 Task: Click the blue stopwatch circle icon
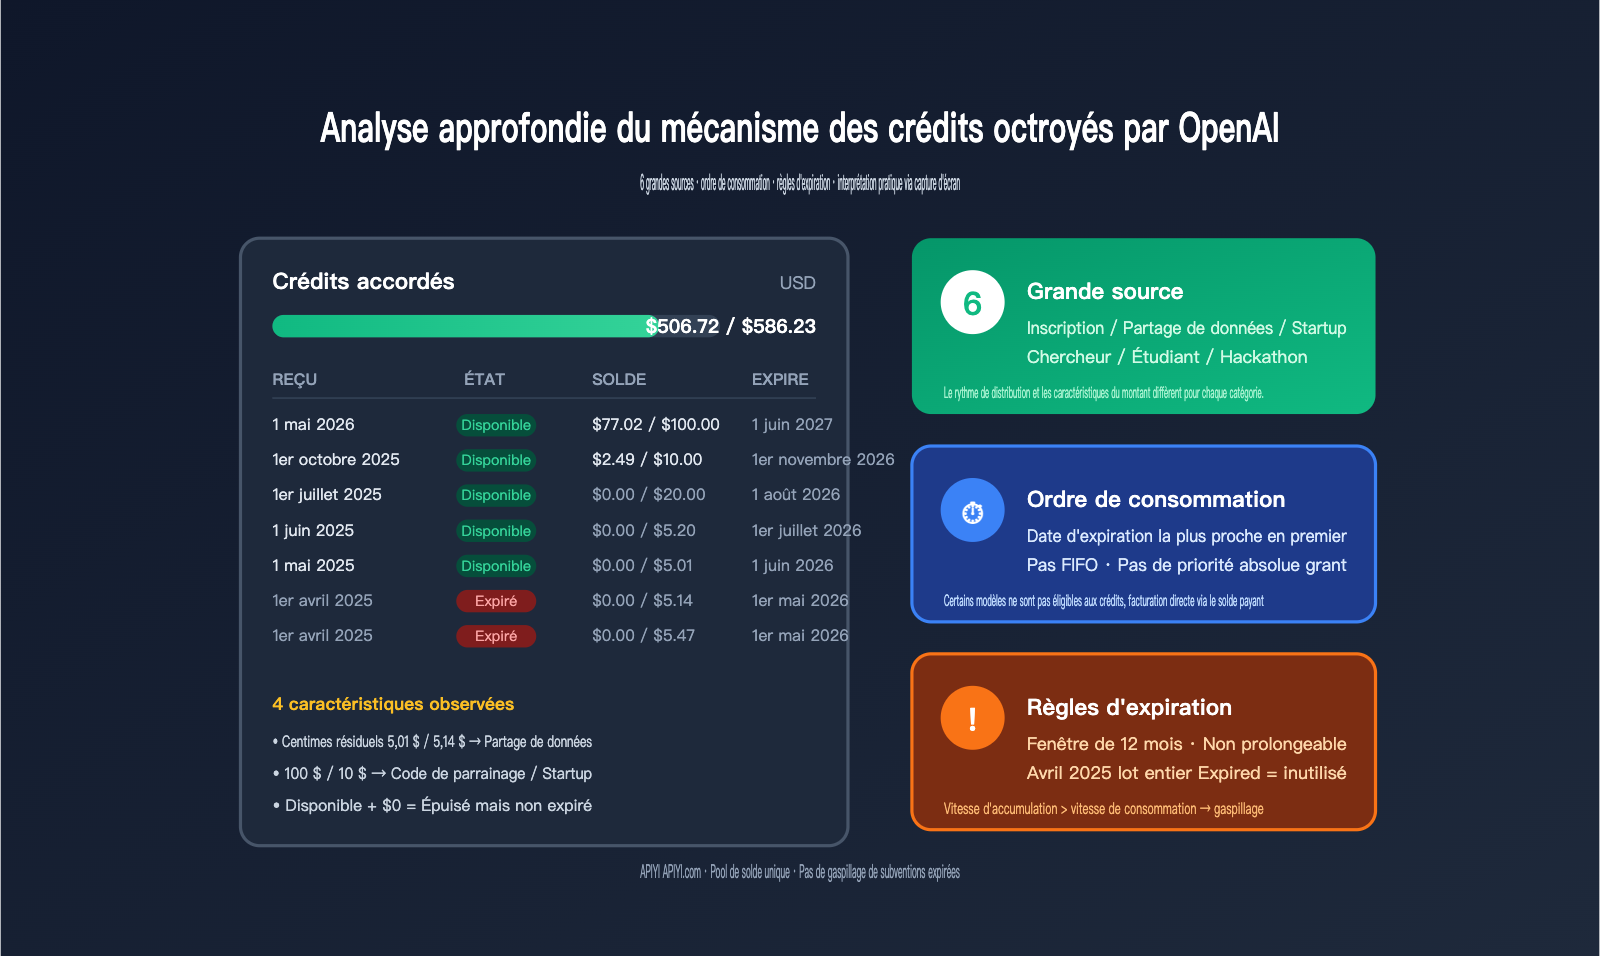point(972,510)
